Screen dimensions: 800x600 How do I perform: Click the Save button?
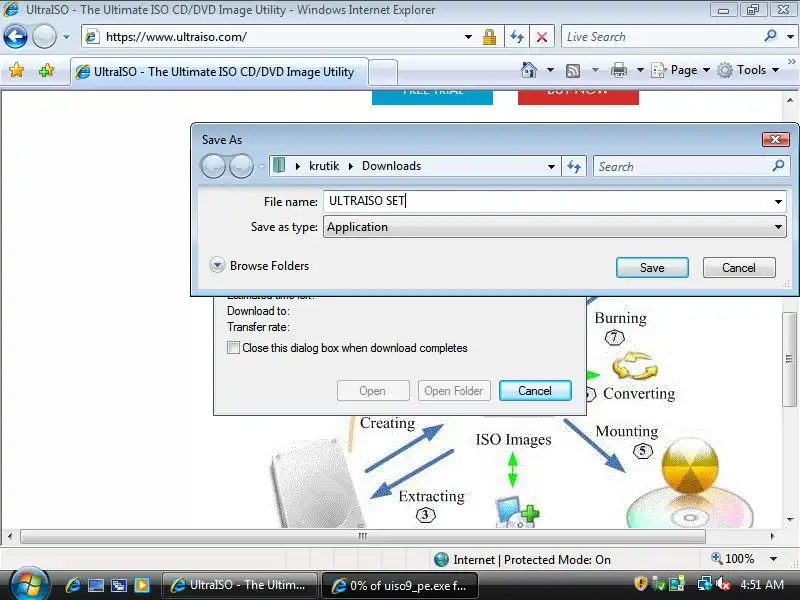click(x=652, y=267)
